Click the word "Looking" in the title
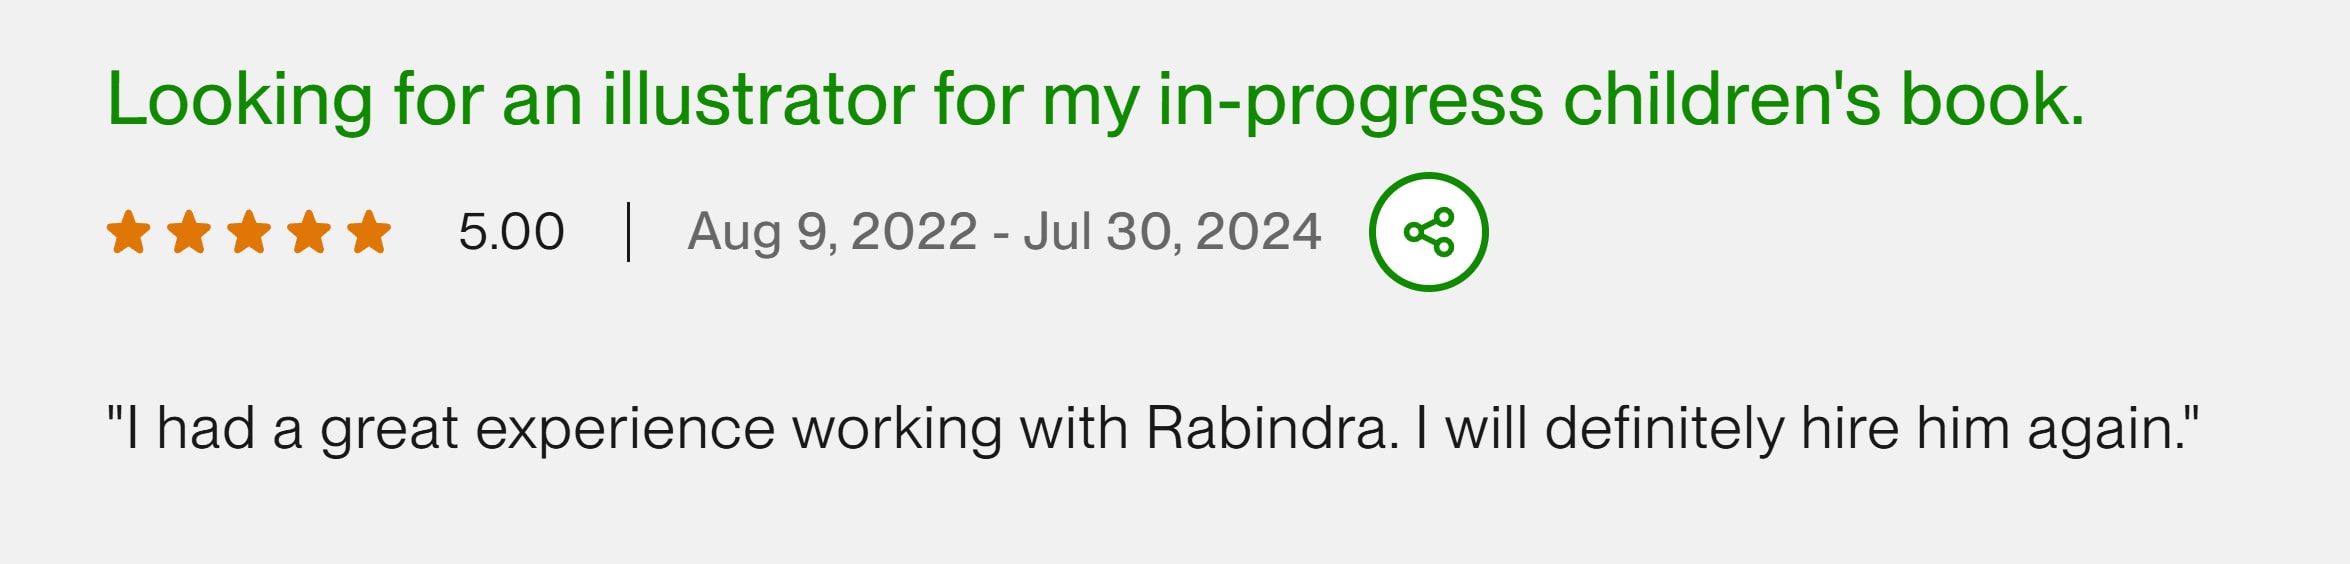Image resolution: width=2350 pixels, height=564 pixels. coord(240,100)
